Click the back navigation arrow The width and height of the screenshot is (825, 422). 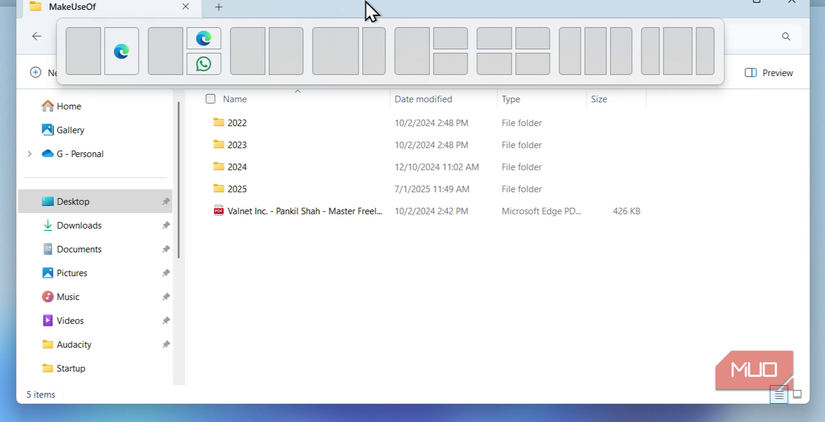click(x=36, y=36)
